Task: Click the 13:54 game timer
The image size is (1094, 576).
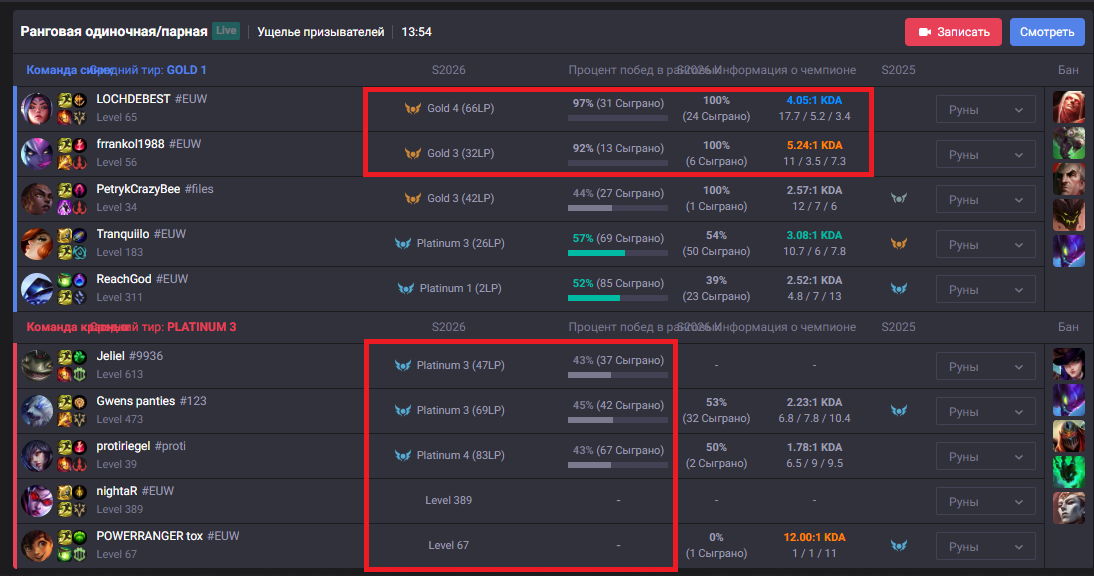Action: click(417, 32)
